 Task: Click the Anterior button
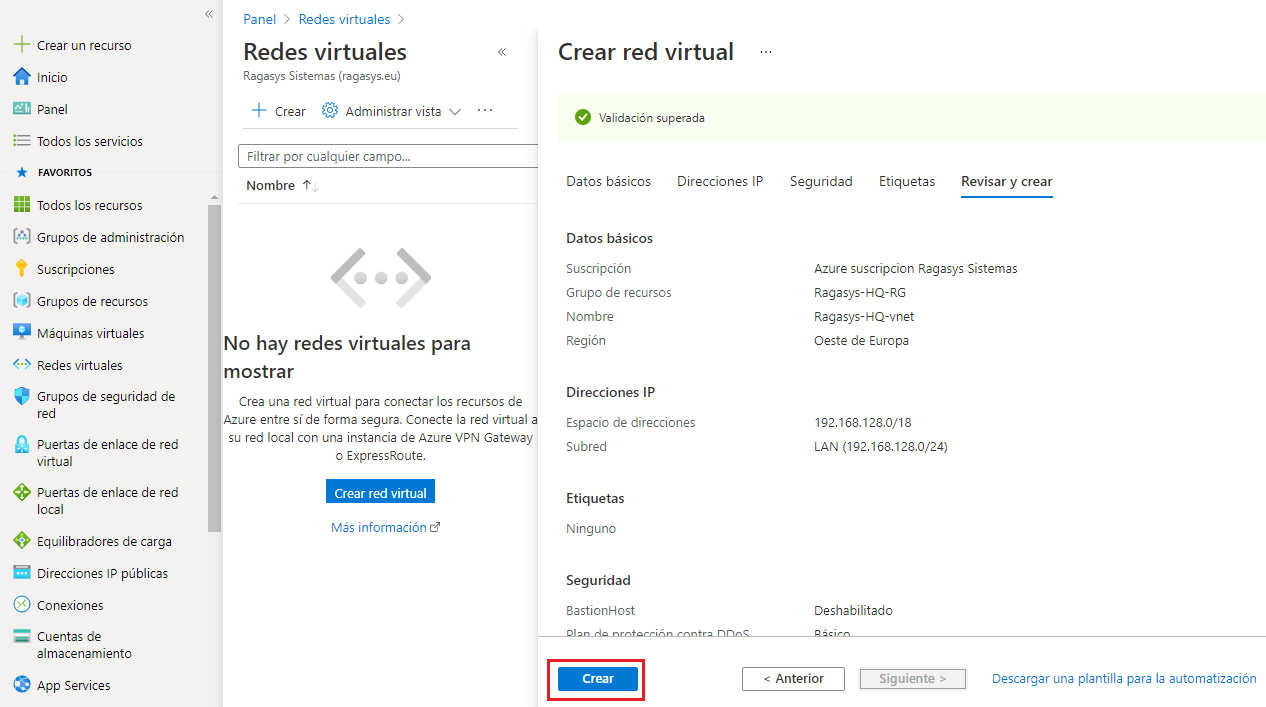tap(793, 679)
